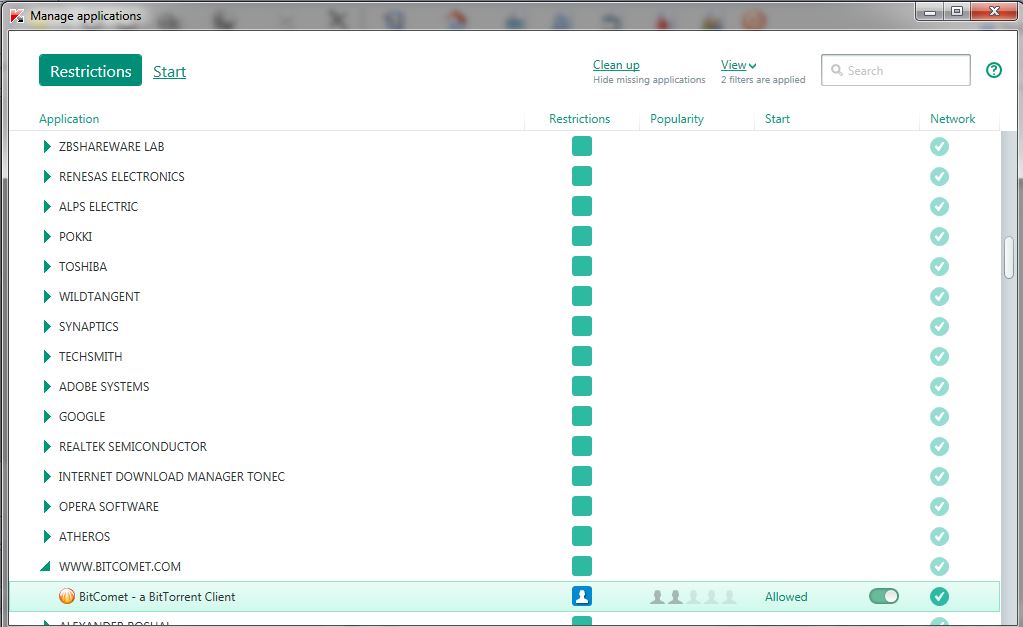Screen dimensions: 1023x627
Task: Click ALPS ELECTRIC restrictions square icon
Action: pos(582,206)
